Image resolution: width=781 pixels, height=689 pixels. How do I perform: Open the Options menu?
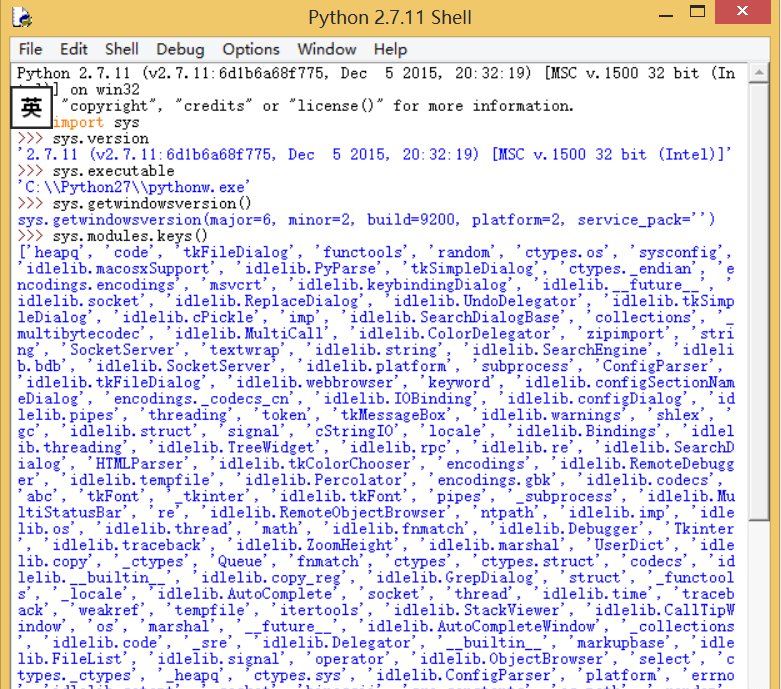(x=251, y=49)
